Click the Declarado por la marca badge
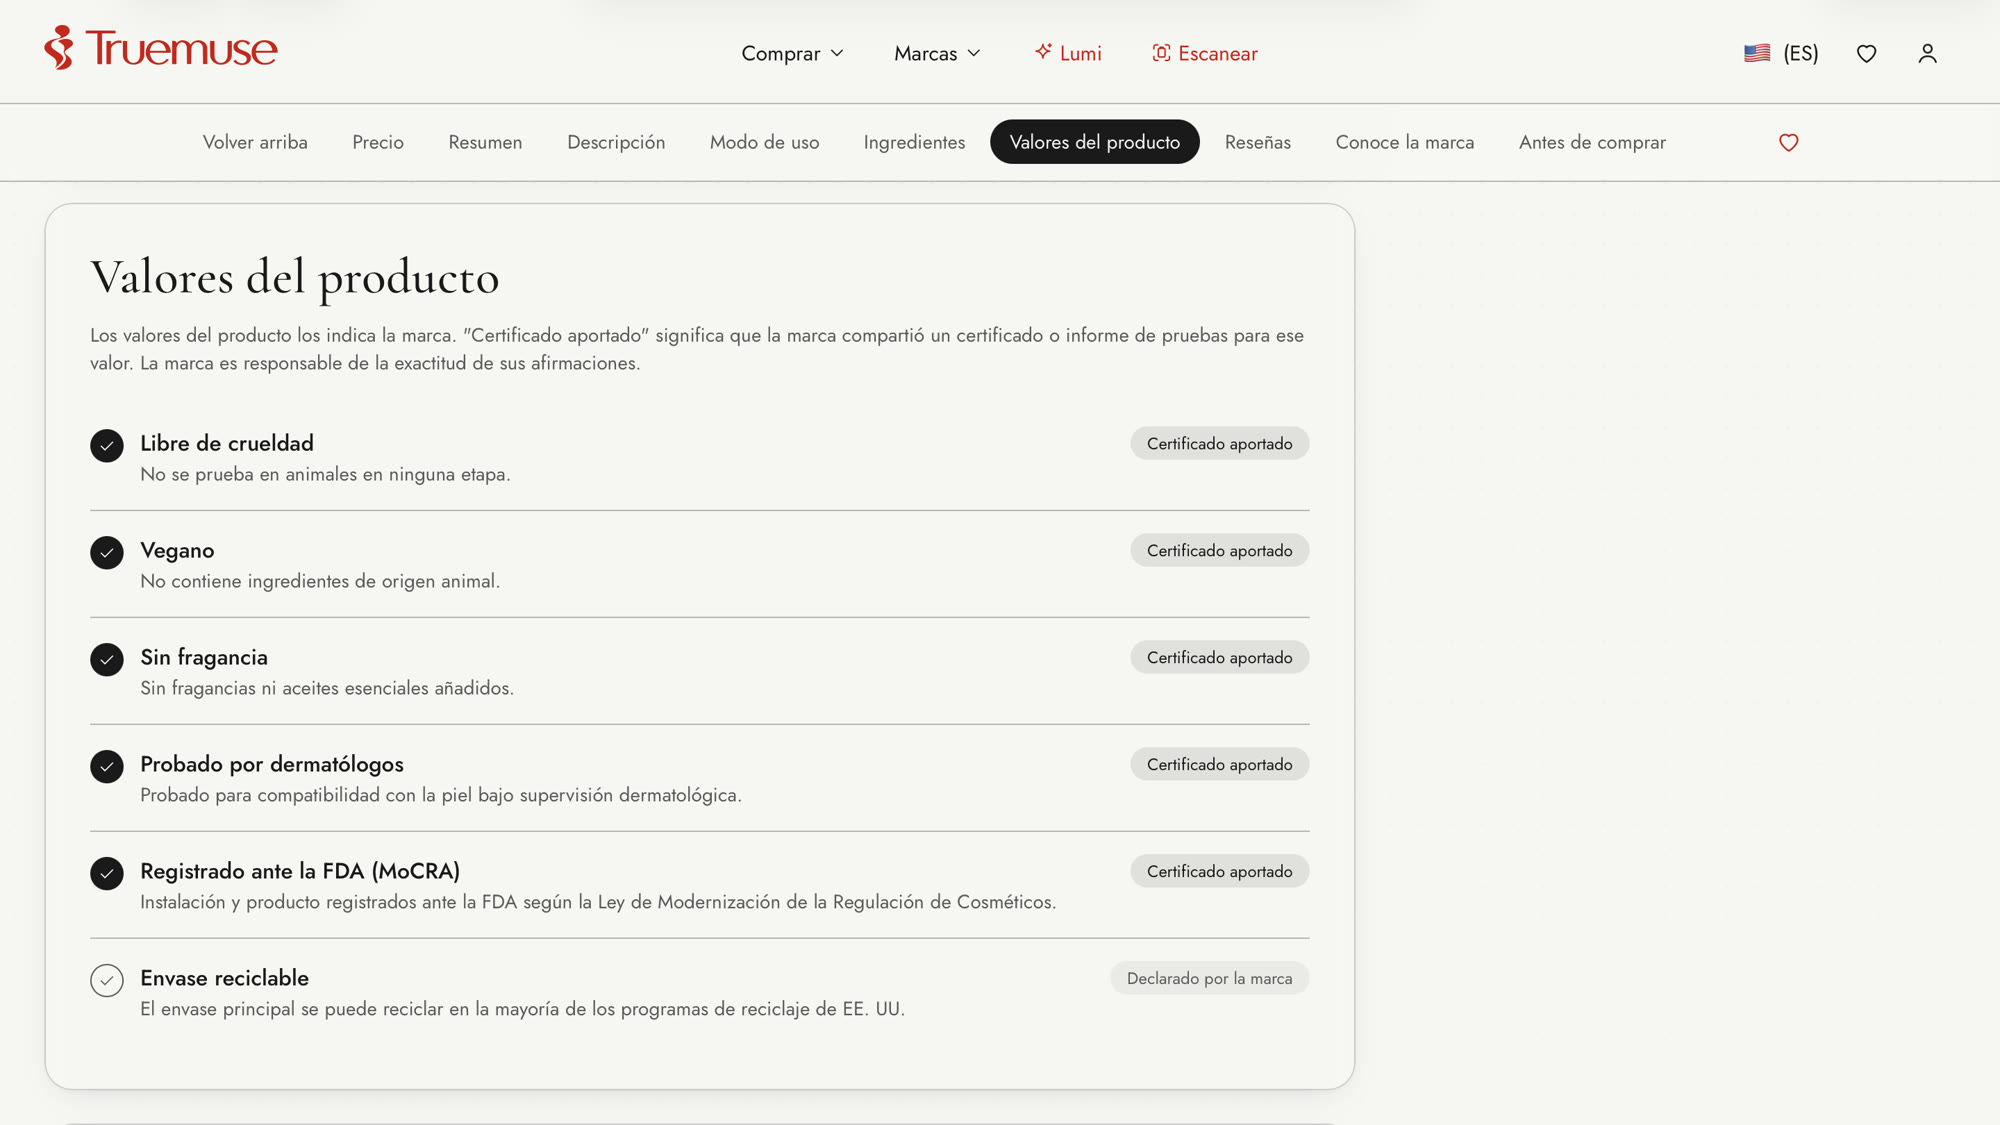 [1209, 978]
